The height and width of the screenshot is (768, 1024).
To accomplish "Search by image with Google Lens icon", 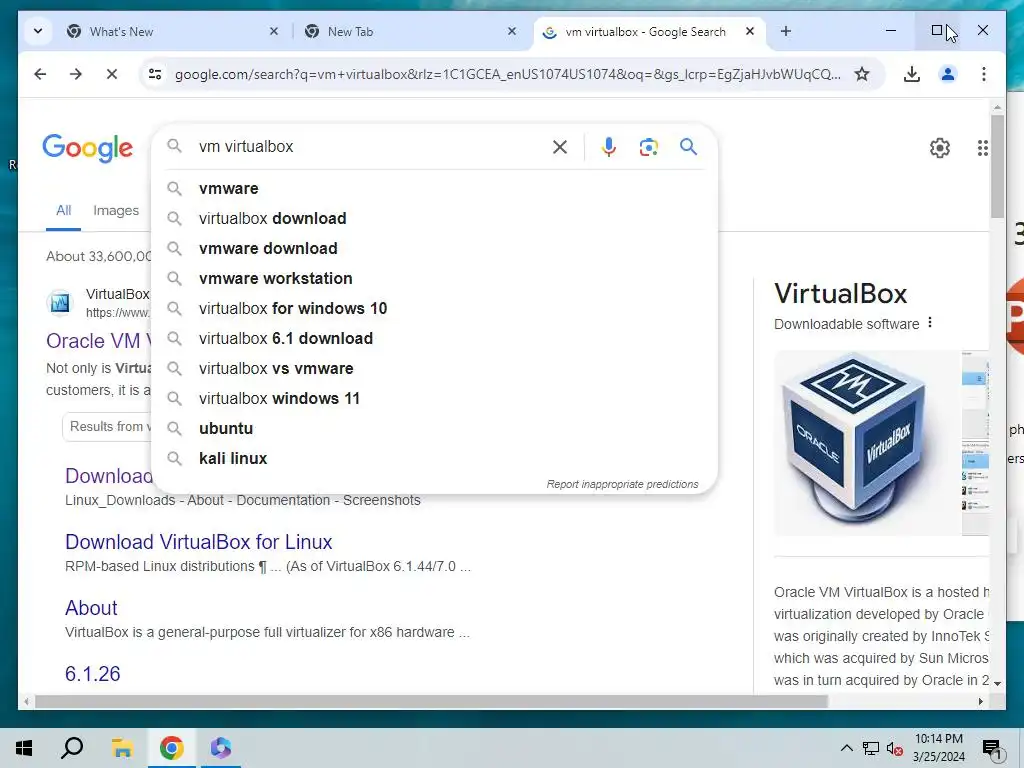I will pos(648,147).
